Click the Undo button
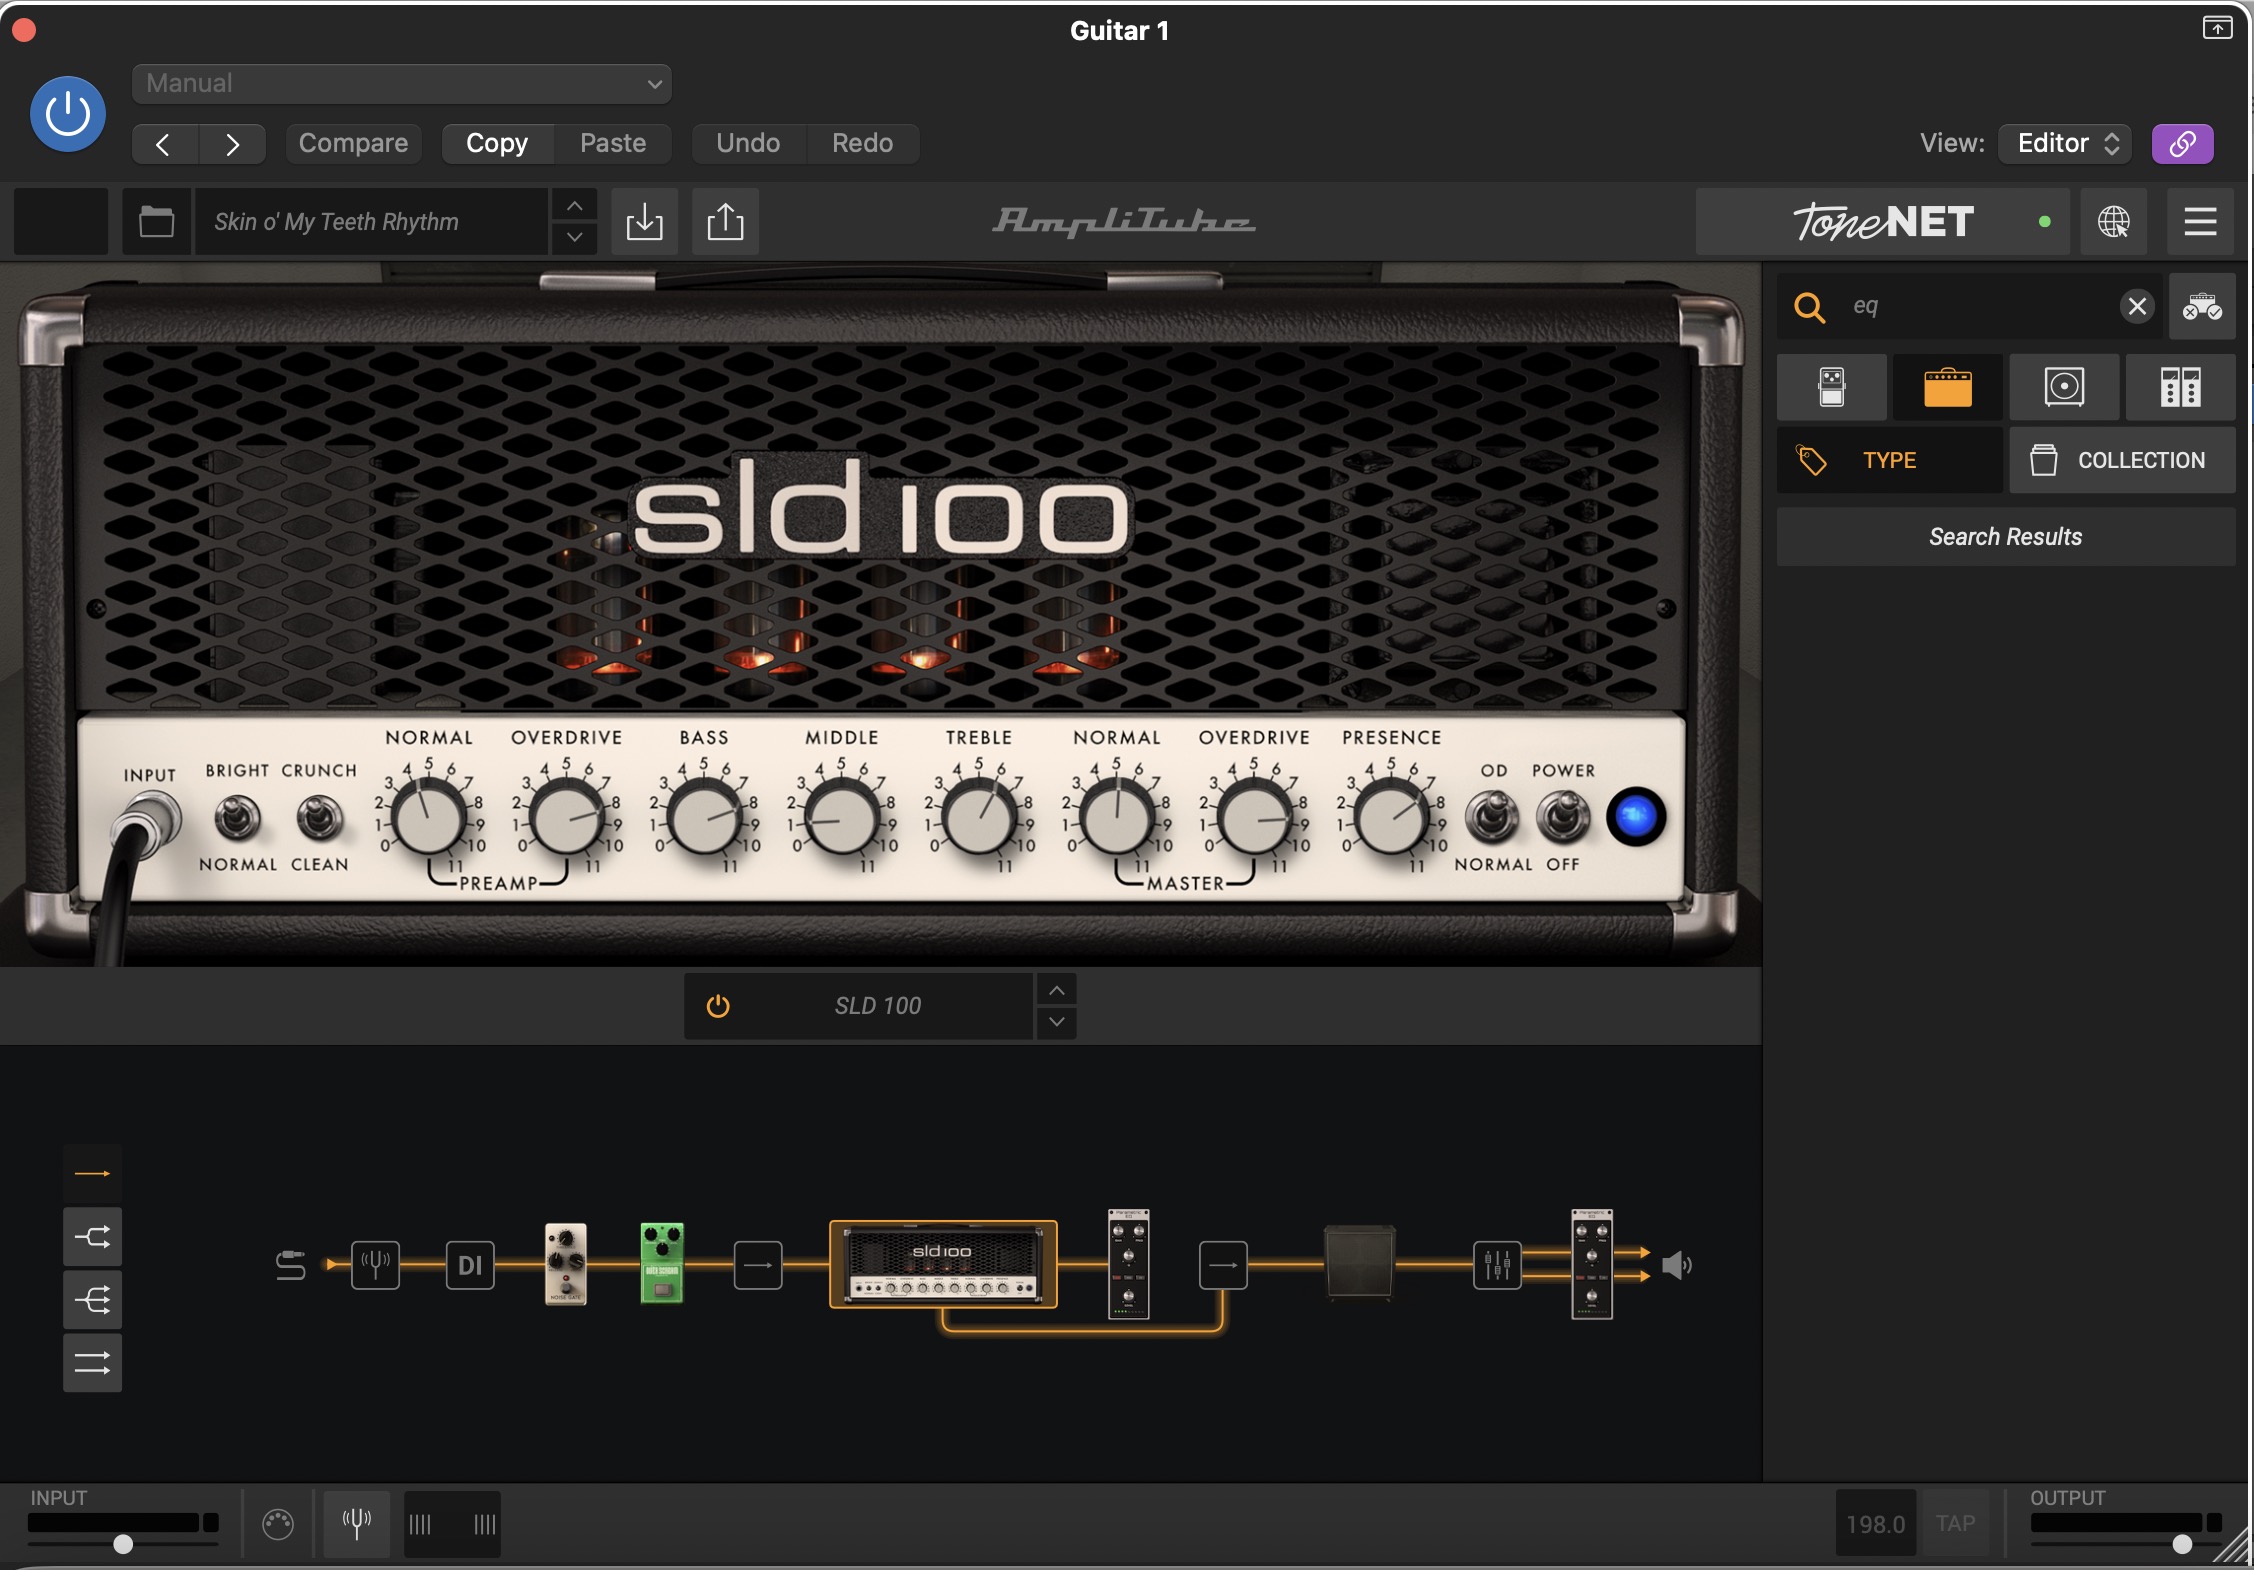This screenshot has width=2254, height=1570. coord(748,143)
